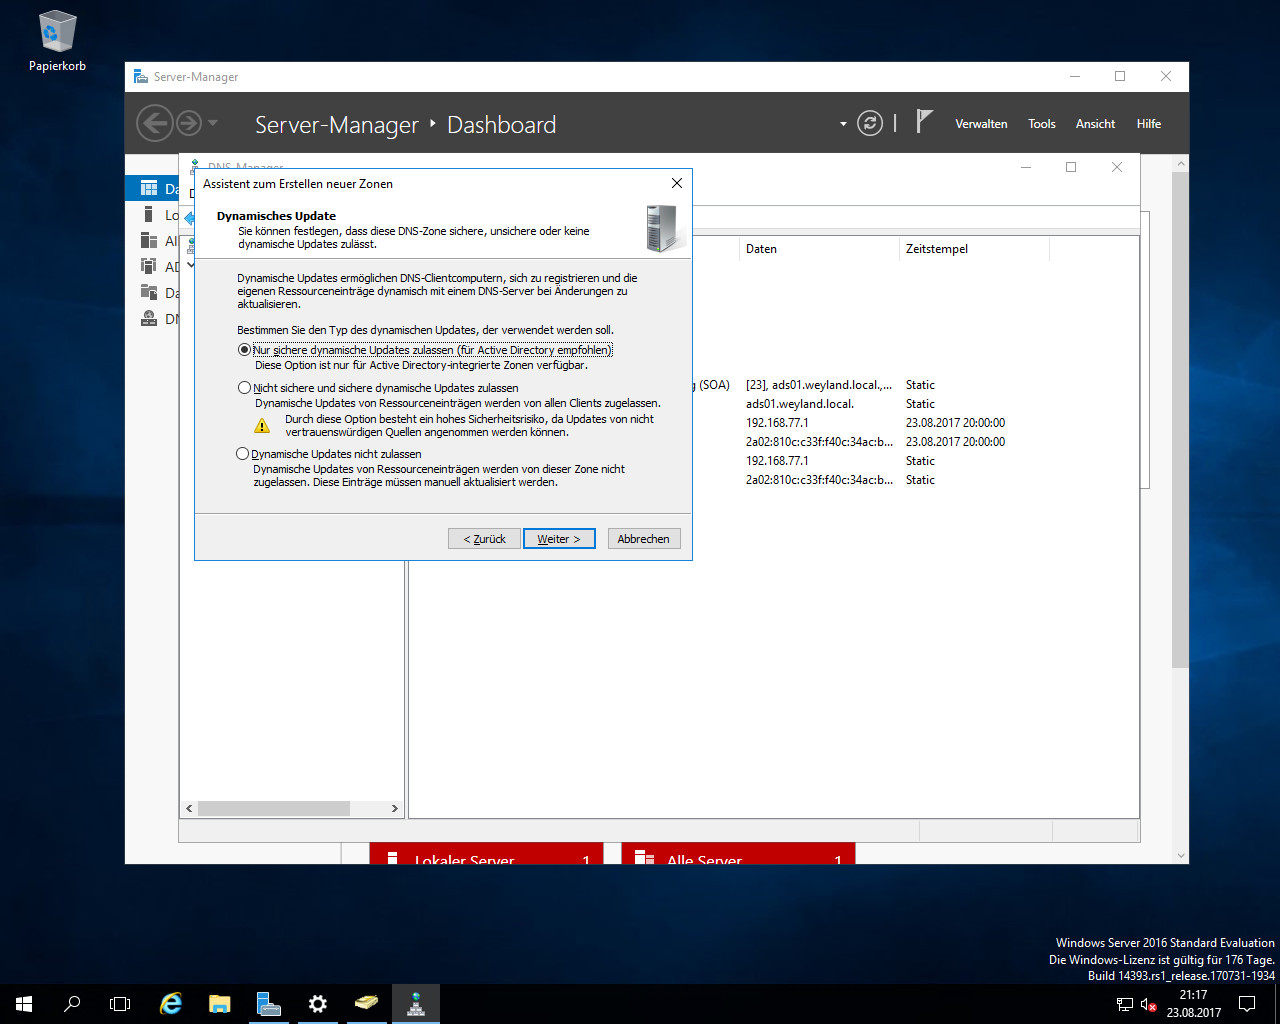Open the Settings gear in taskbar
Viewport: 1280px width, 1024px height.
tap(317, 1004)
